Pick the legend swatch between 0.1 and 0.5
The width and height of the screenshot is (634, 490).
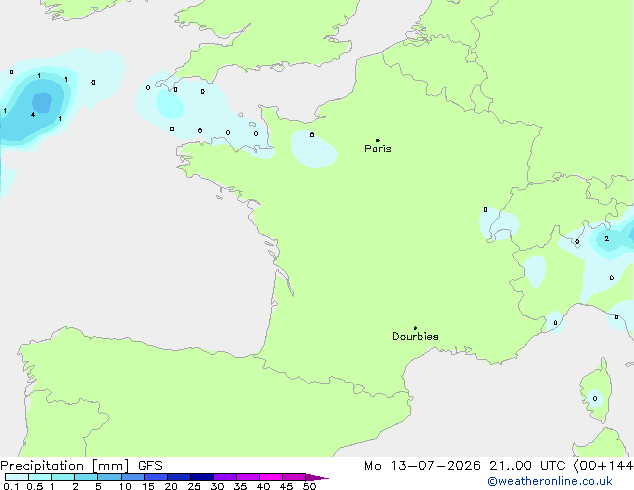[x=17, y=477]
